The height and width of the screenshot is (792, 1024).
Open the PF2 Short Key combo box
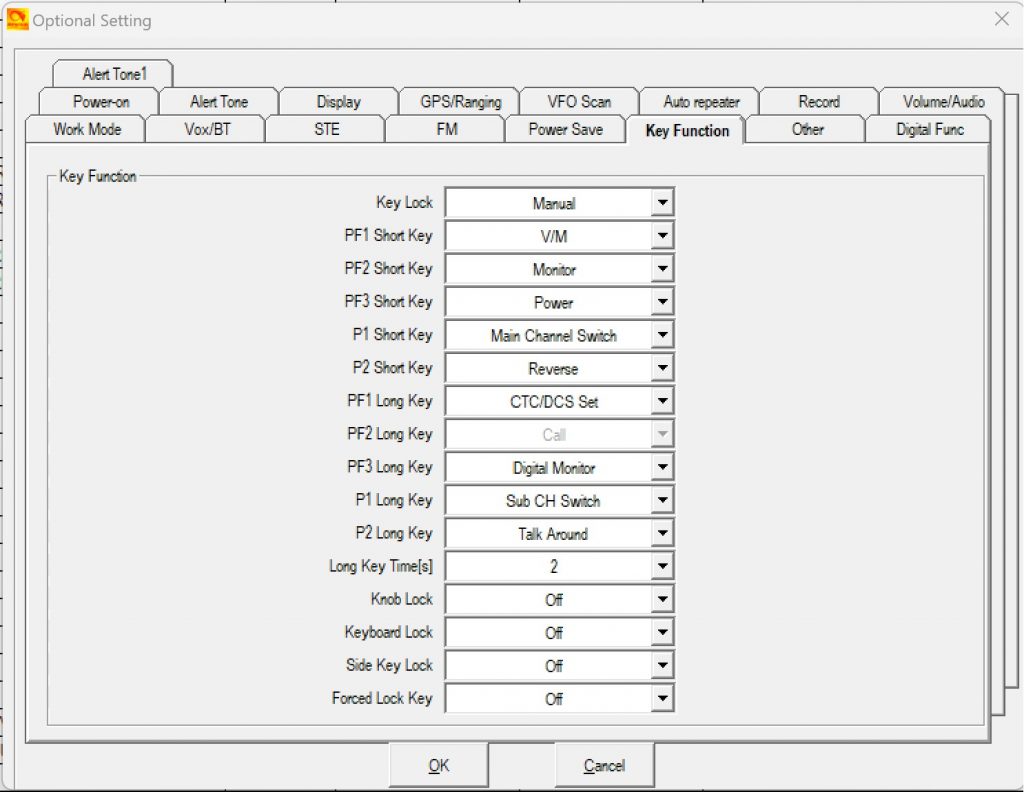(x=661, y=269)
